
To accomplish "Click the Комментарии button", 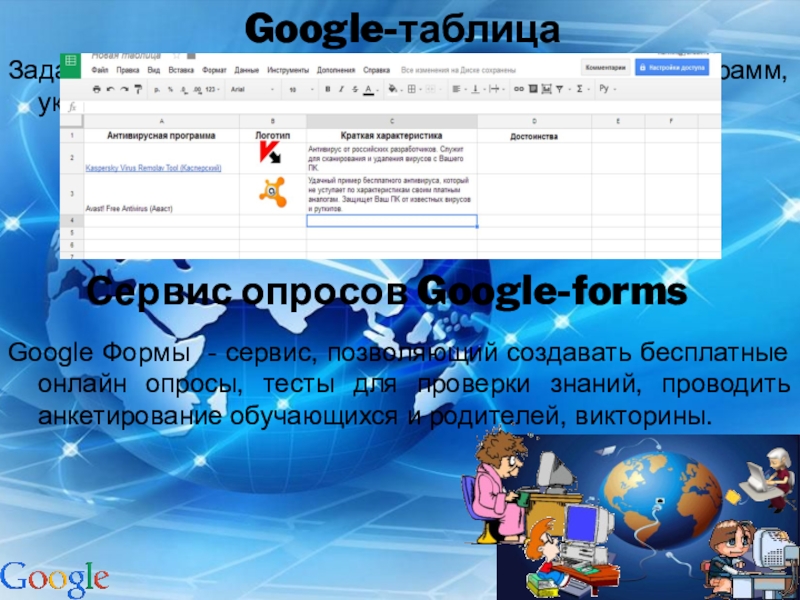I will click(x=606, y=67).
